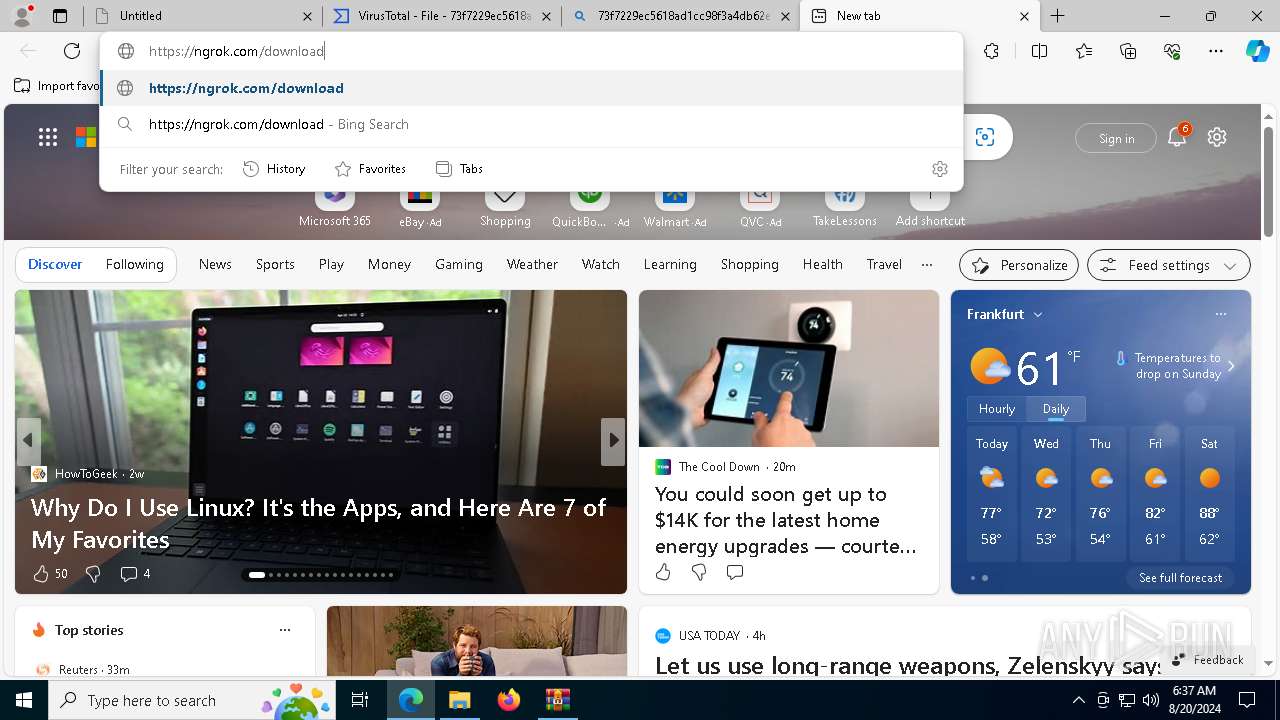1280x720 pixels.
Task: Open the weather card more options
Action: click(1221, 314)
